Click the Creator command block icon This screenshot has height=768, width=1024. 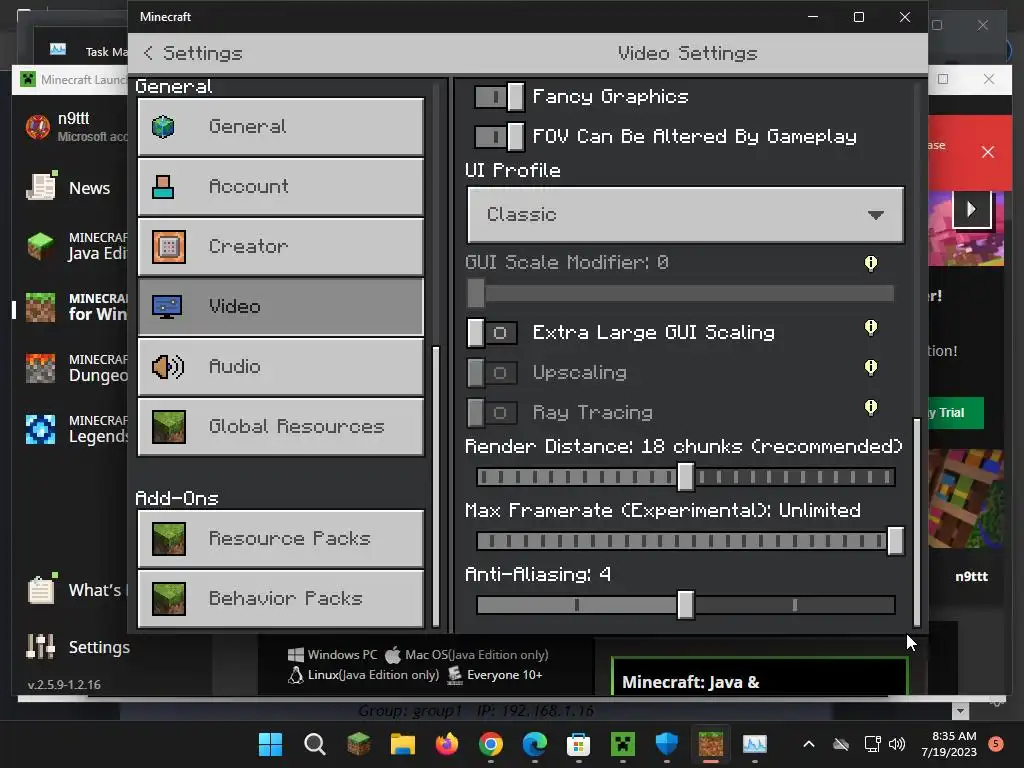click(168, 247)
